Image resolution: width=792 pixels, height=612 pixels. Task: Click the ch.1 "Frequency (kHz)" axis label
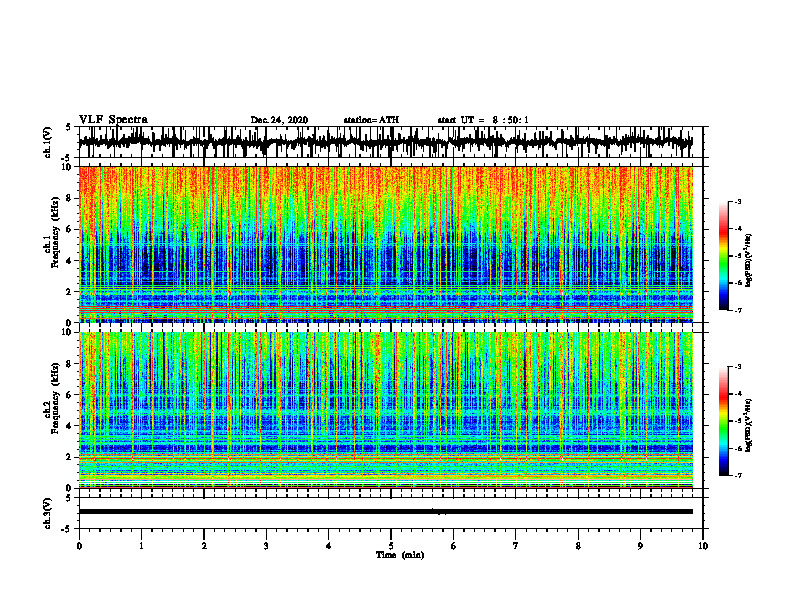55,233
